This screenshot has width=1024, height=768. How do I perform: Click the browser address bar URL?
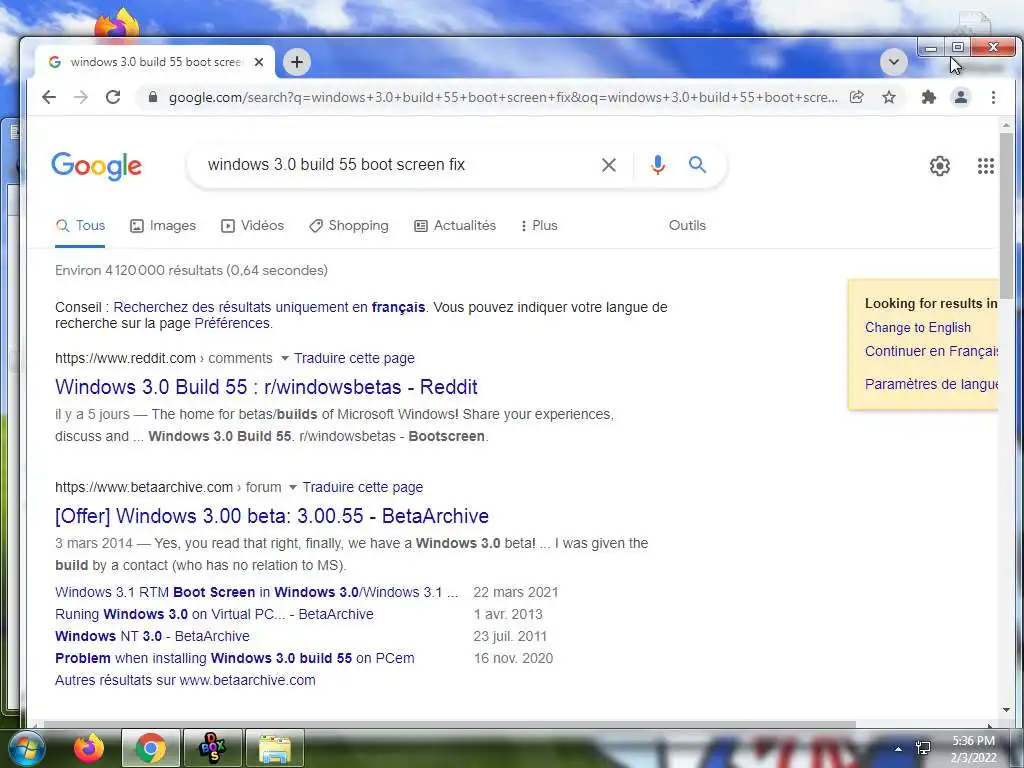503,97
